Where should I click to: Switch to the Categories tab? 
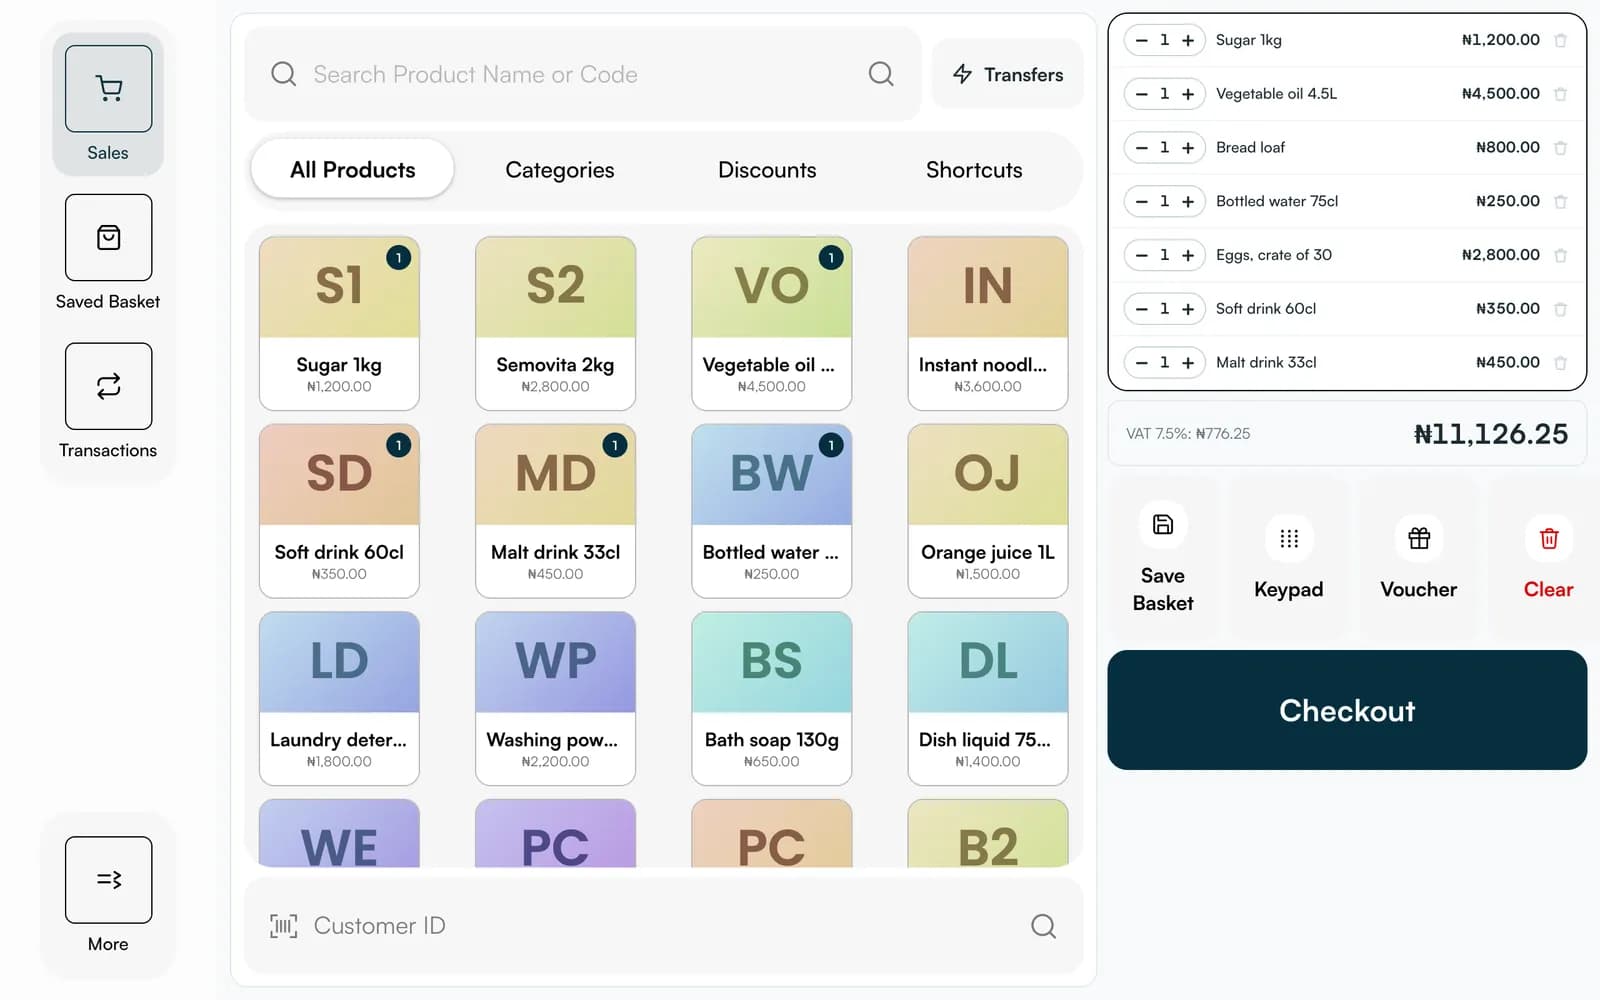tap(560, 170)
